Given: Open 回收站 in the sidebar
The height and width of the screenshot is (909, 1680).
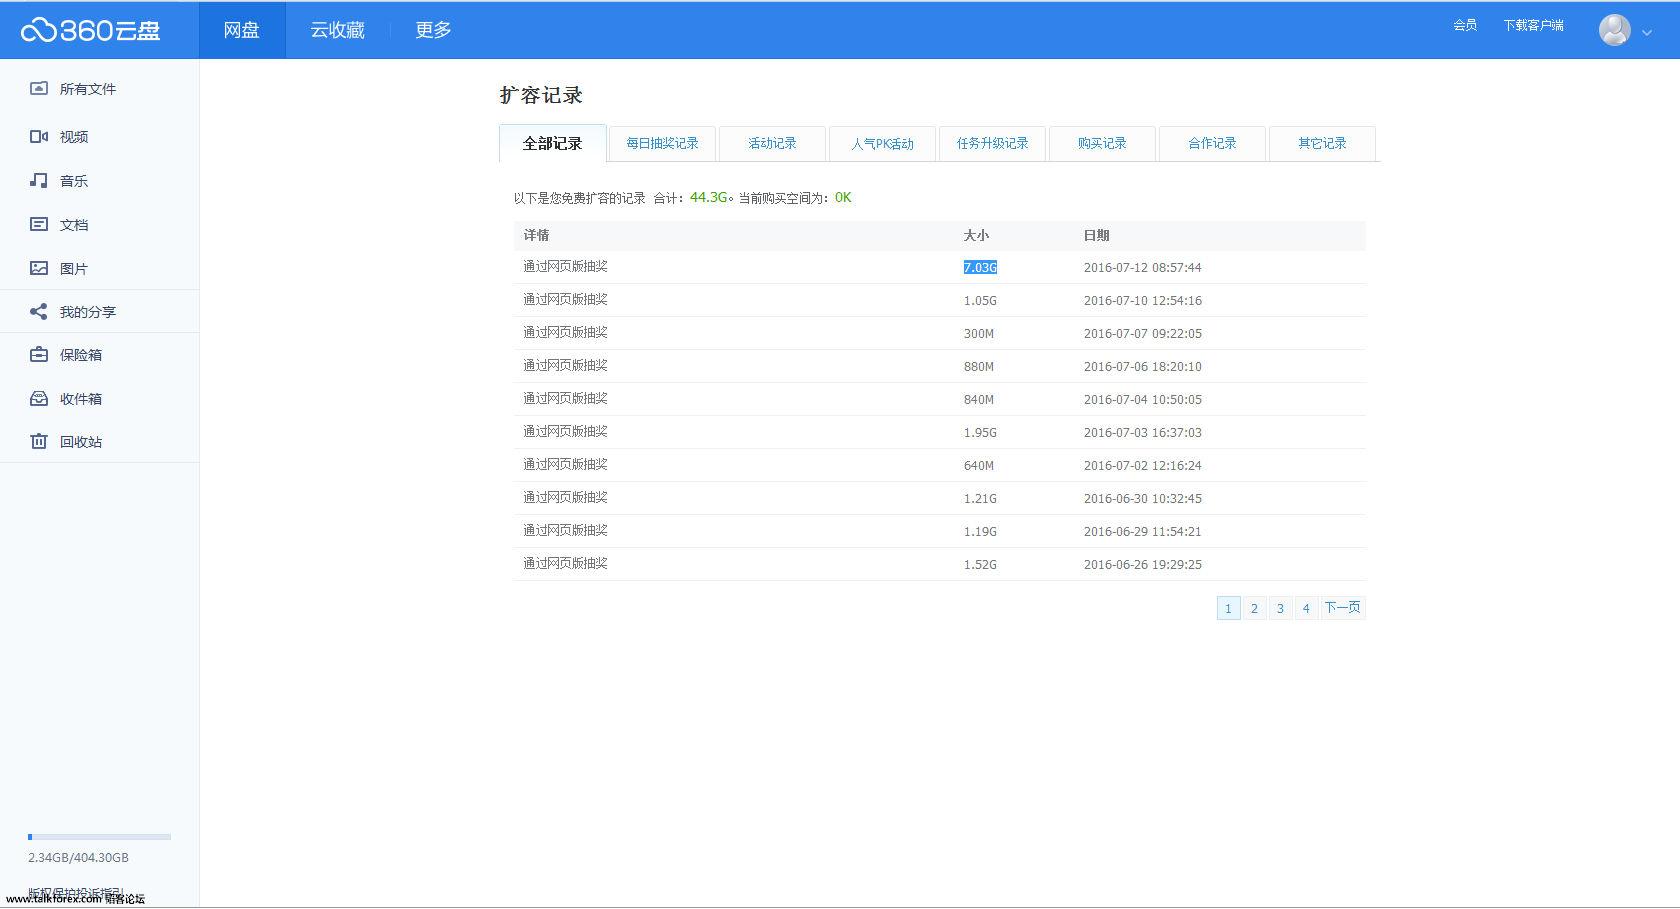Looking at the screenshot, I should click(81, 442).
